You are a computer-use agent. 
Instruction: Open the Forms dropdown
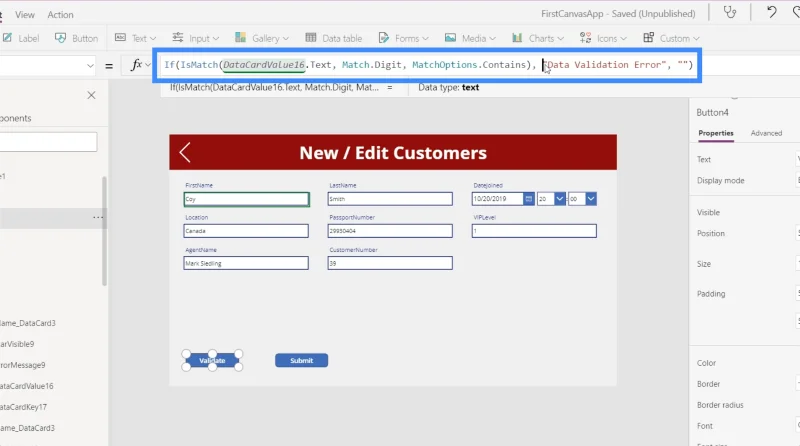[404, 38]
